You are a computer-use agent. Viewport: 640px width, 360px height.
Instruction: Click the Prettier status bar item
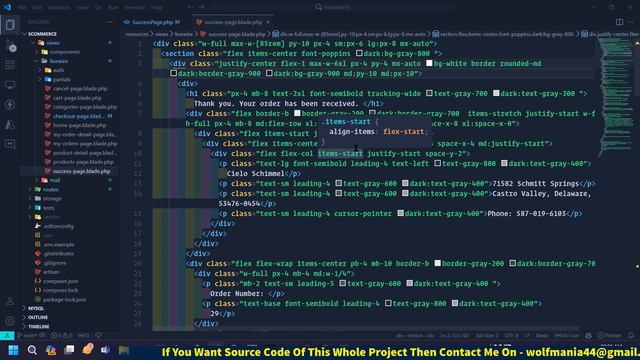point(610,336)
